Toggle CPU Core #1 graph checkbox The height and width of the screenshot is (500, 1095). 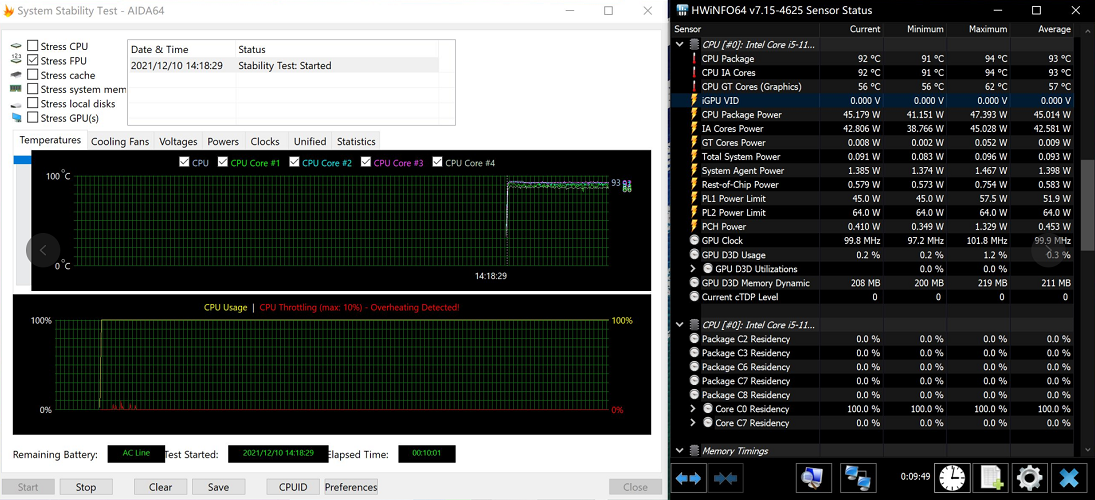click(223, 163)
